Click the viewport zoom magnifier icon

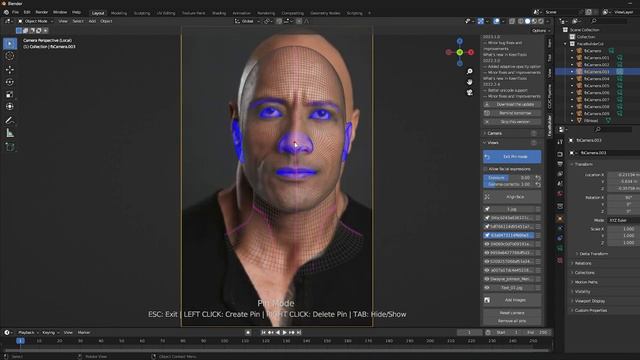469,71
